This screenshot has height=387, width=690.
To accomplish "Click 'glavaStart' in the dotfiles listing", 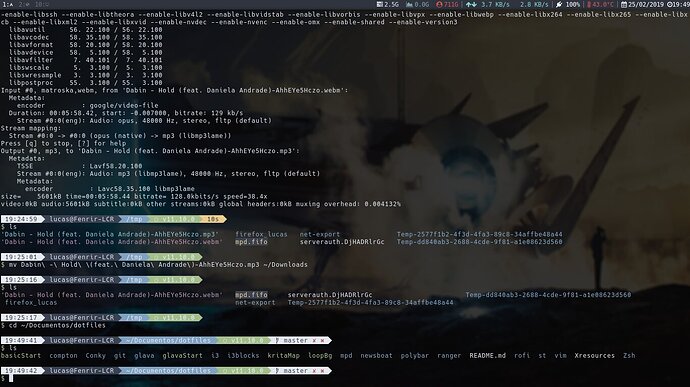I will click(183, 356).
